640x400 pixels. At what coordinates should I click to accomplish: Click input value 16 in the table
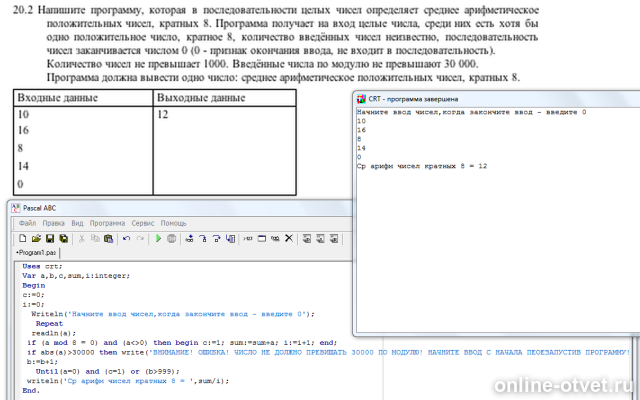coord(23,130)
